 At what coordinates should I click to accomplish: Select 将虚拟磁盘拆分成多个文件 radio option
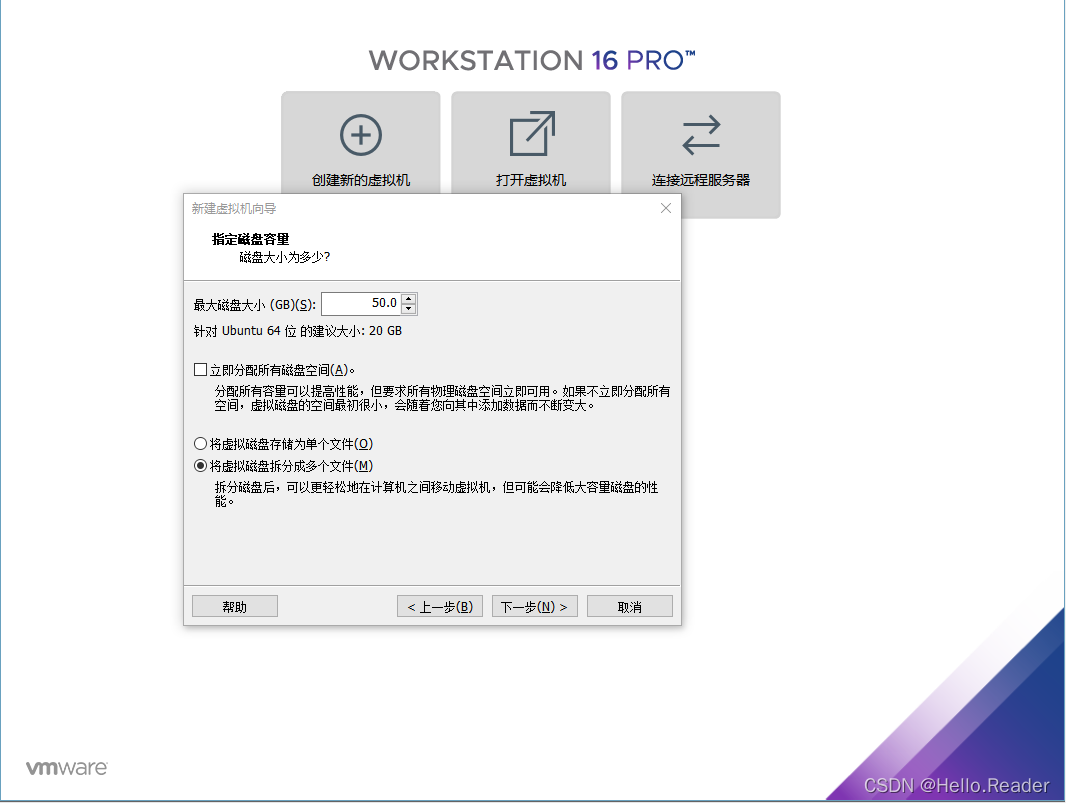200,466
